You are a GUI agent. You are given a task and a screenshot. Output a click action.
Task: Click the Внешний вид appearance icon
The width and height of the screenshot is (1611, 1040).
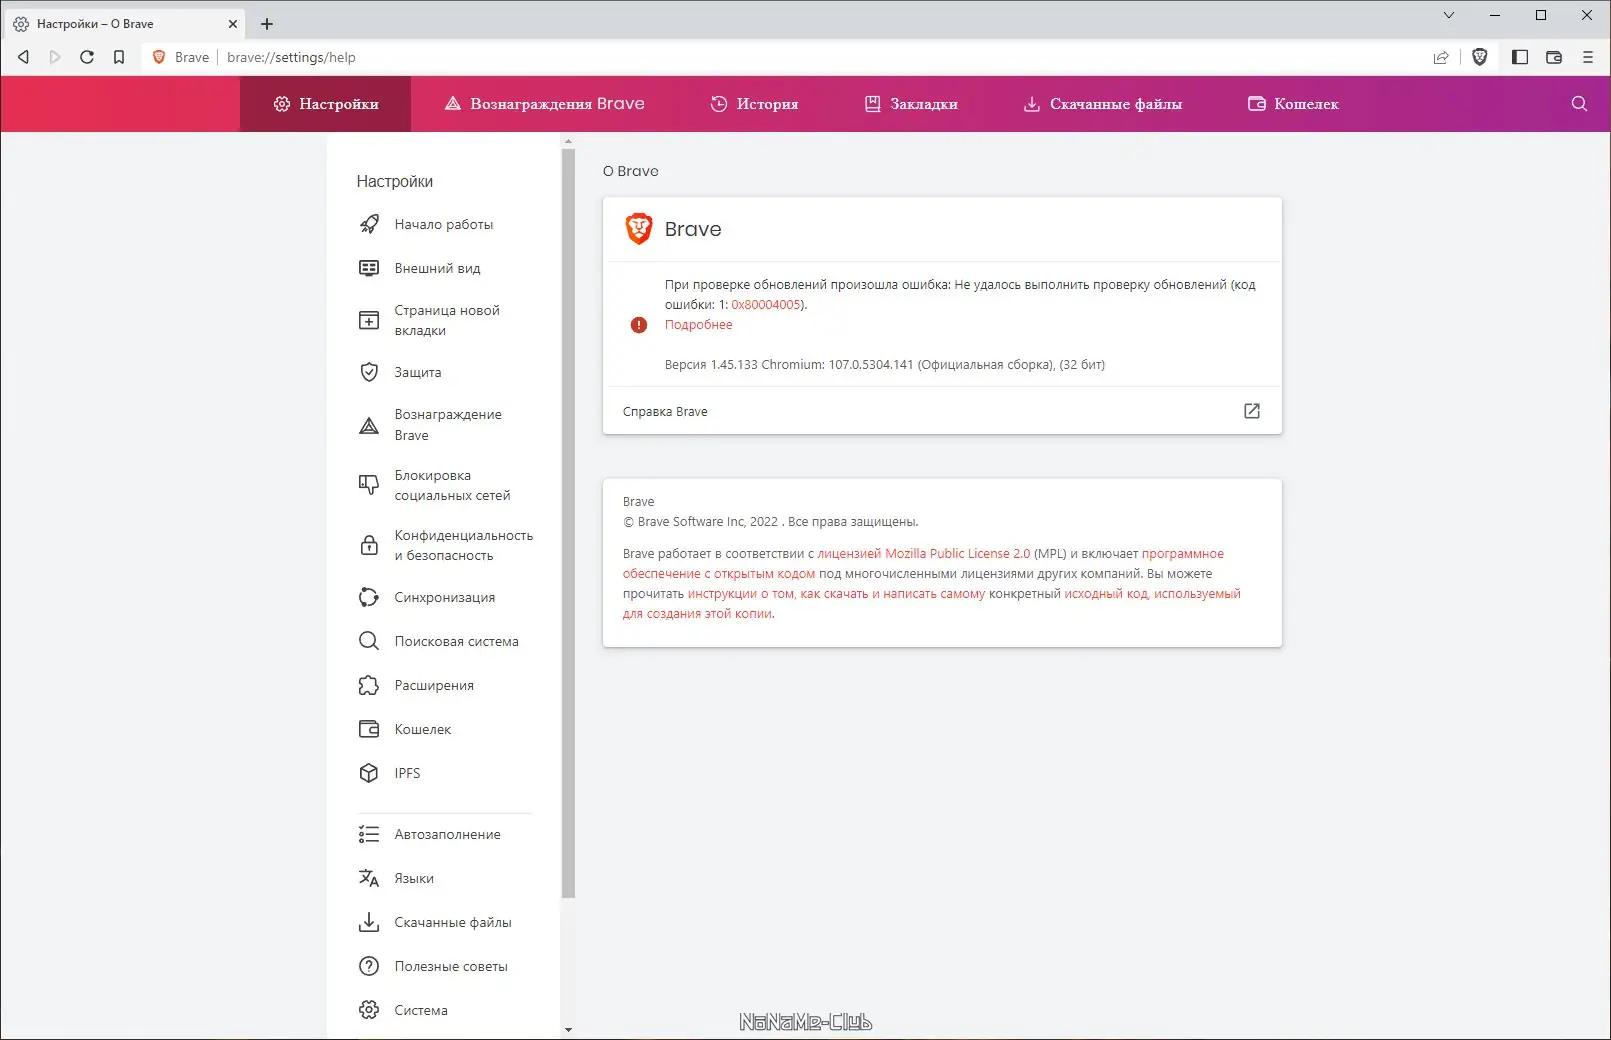tap(369, 268)
